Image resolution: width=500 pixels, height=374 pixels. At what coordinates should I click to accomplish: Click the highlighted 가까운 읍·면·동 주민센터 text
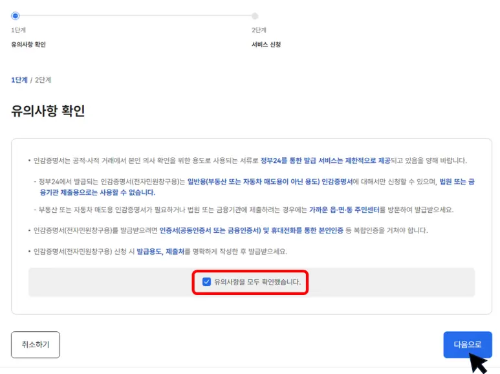pyautogui.click(x=344, y=210)
